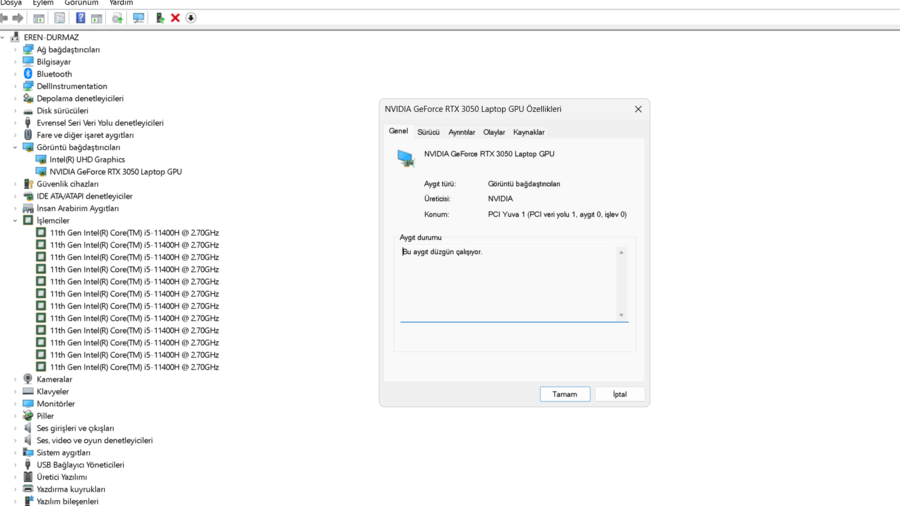Open the Yardım menu
This screenshot has width=900, height=506.
pyautogui.click(x=121, y=3)
